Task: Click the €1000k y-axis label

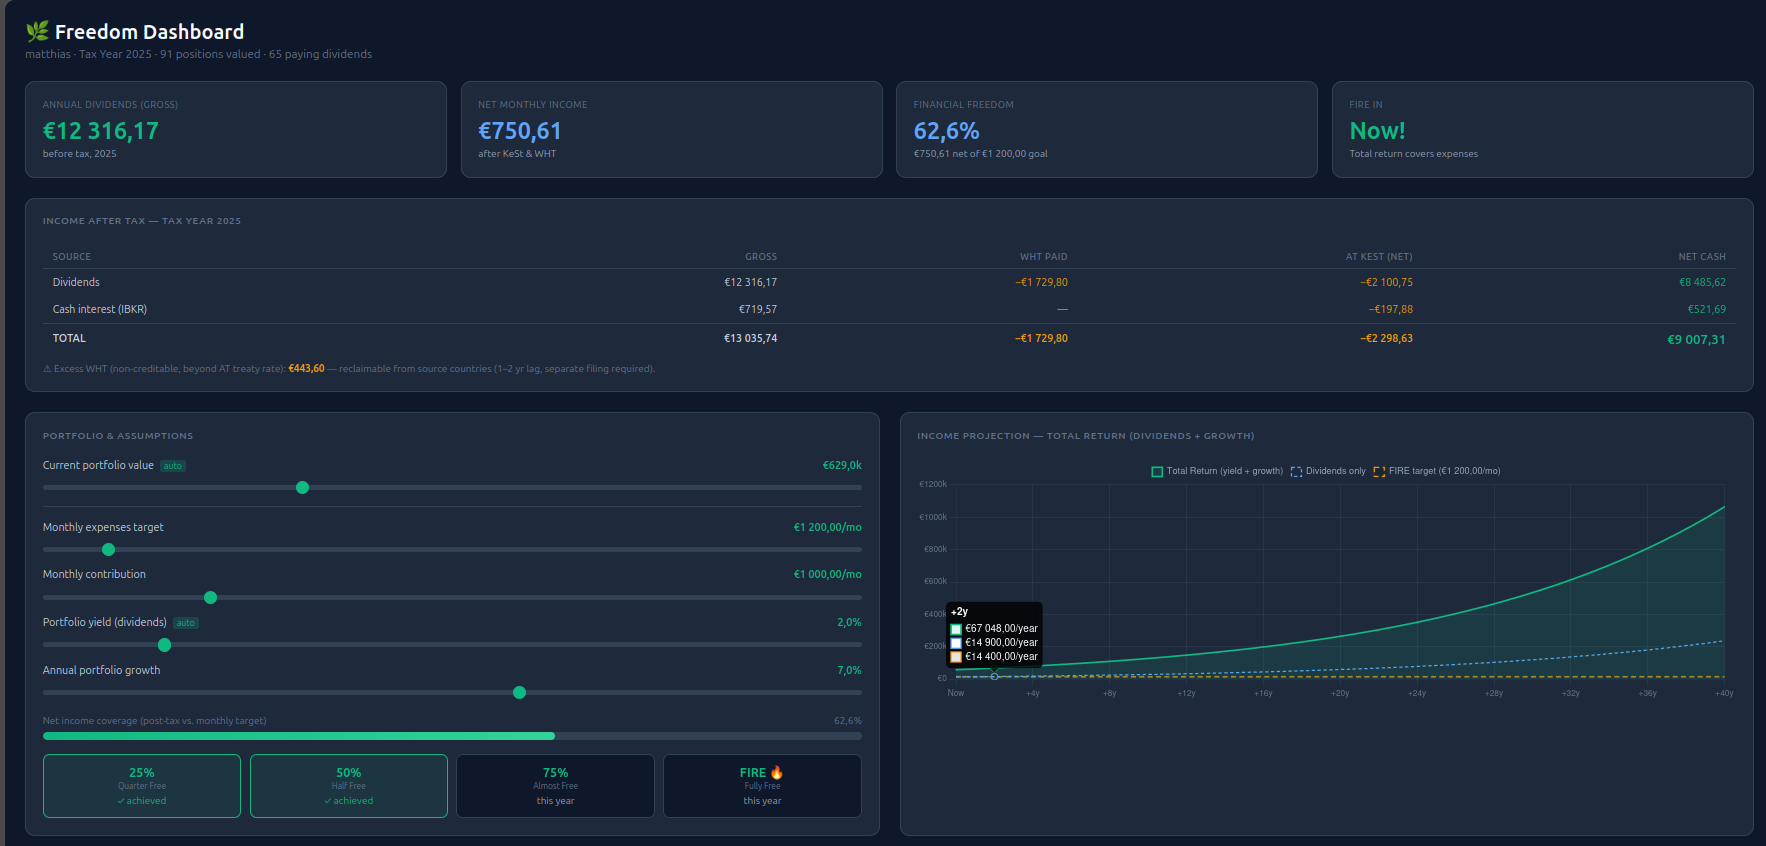Action: [x=933, y=517]
